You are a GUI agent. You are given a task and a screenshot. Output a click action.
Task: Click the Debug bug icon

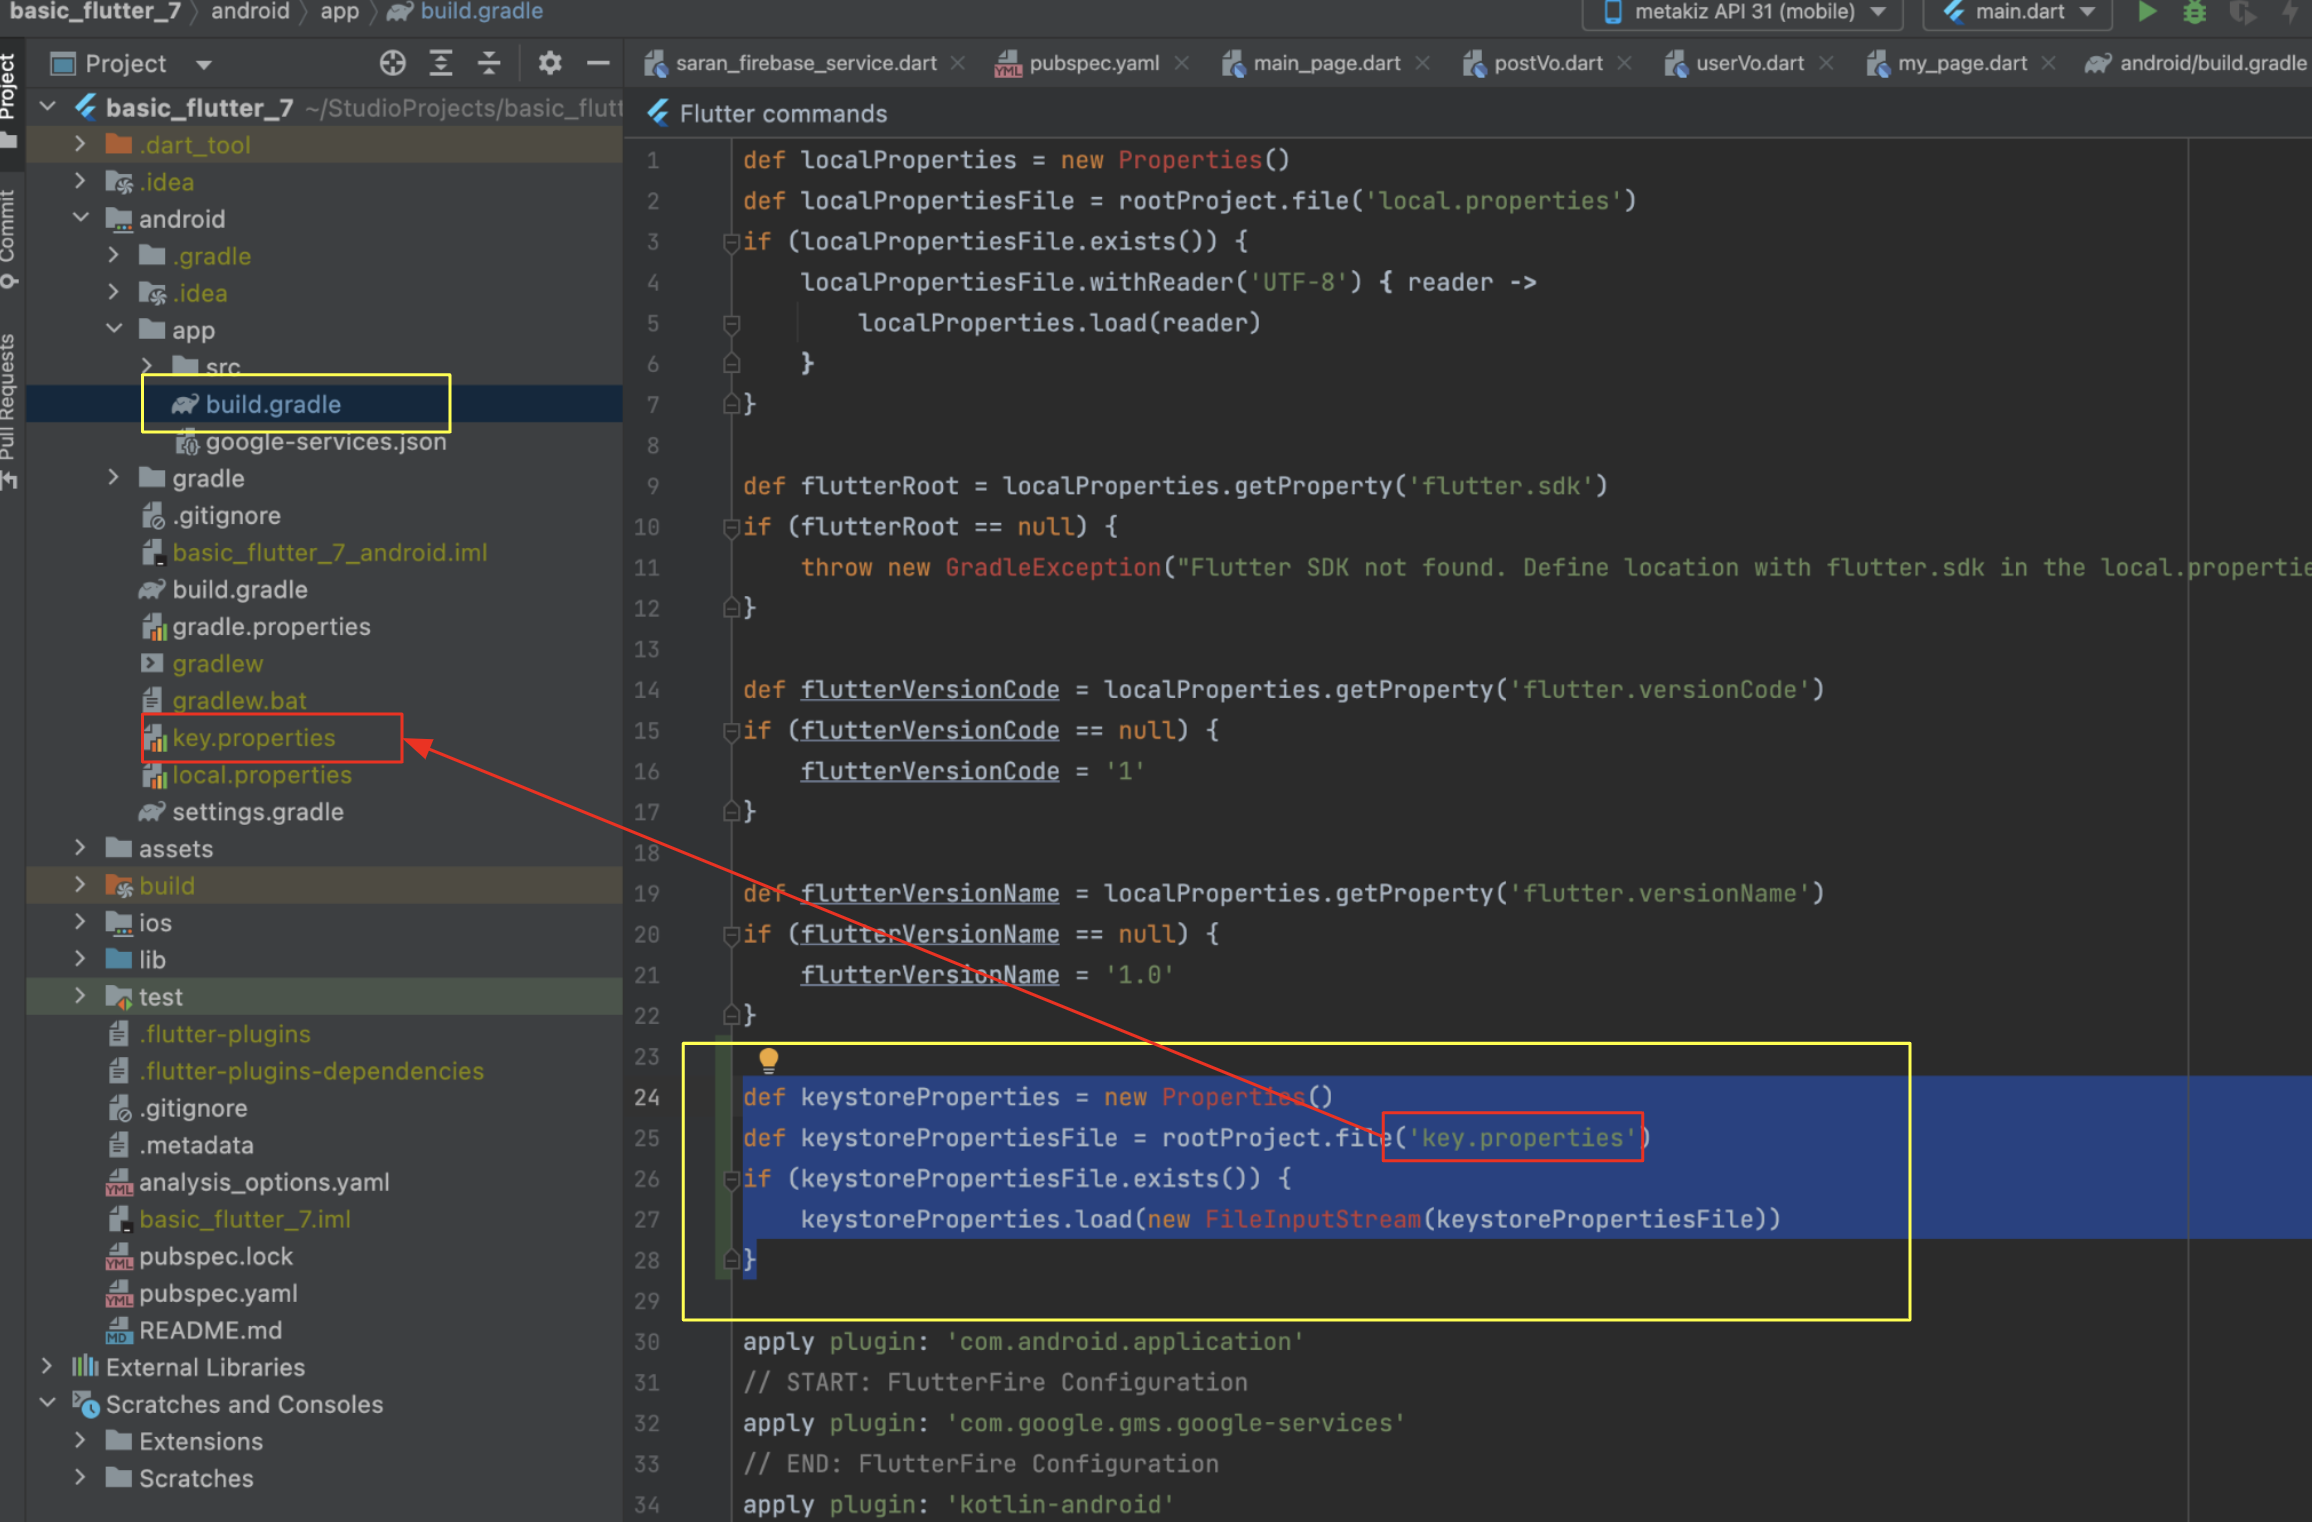pyautogui.click(x=2194, y=12)
